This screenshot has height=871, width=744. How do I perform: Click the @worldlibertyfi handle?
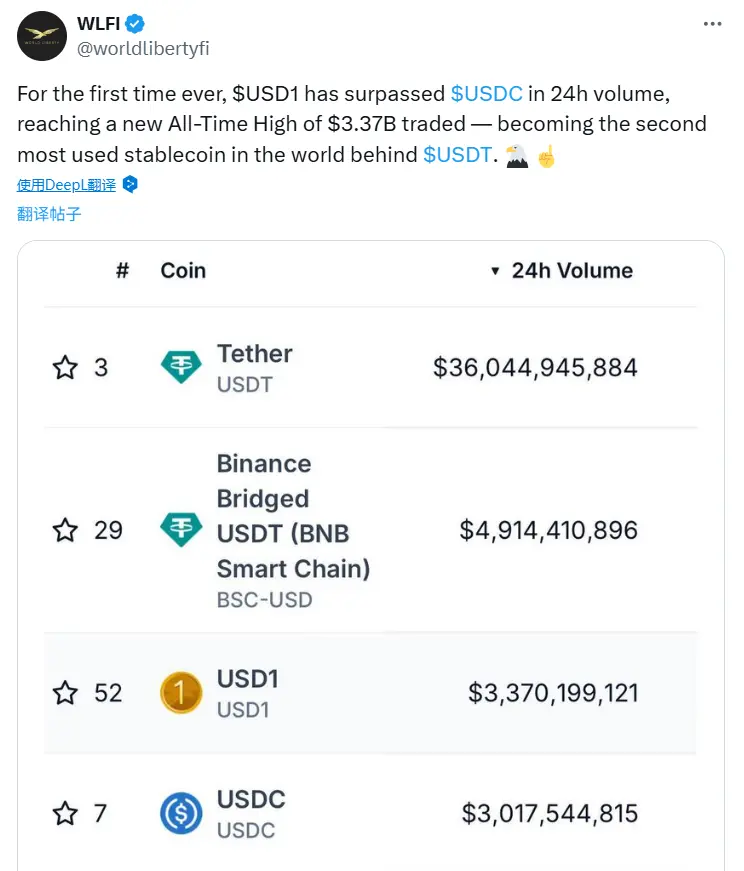[143, 48]
